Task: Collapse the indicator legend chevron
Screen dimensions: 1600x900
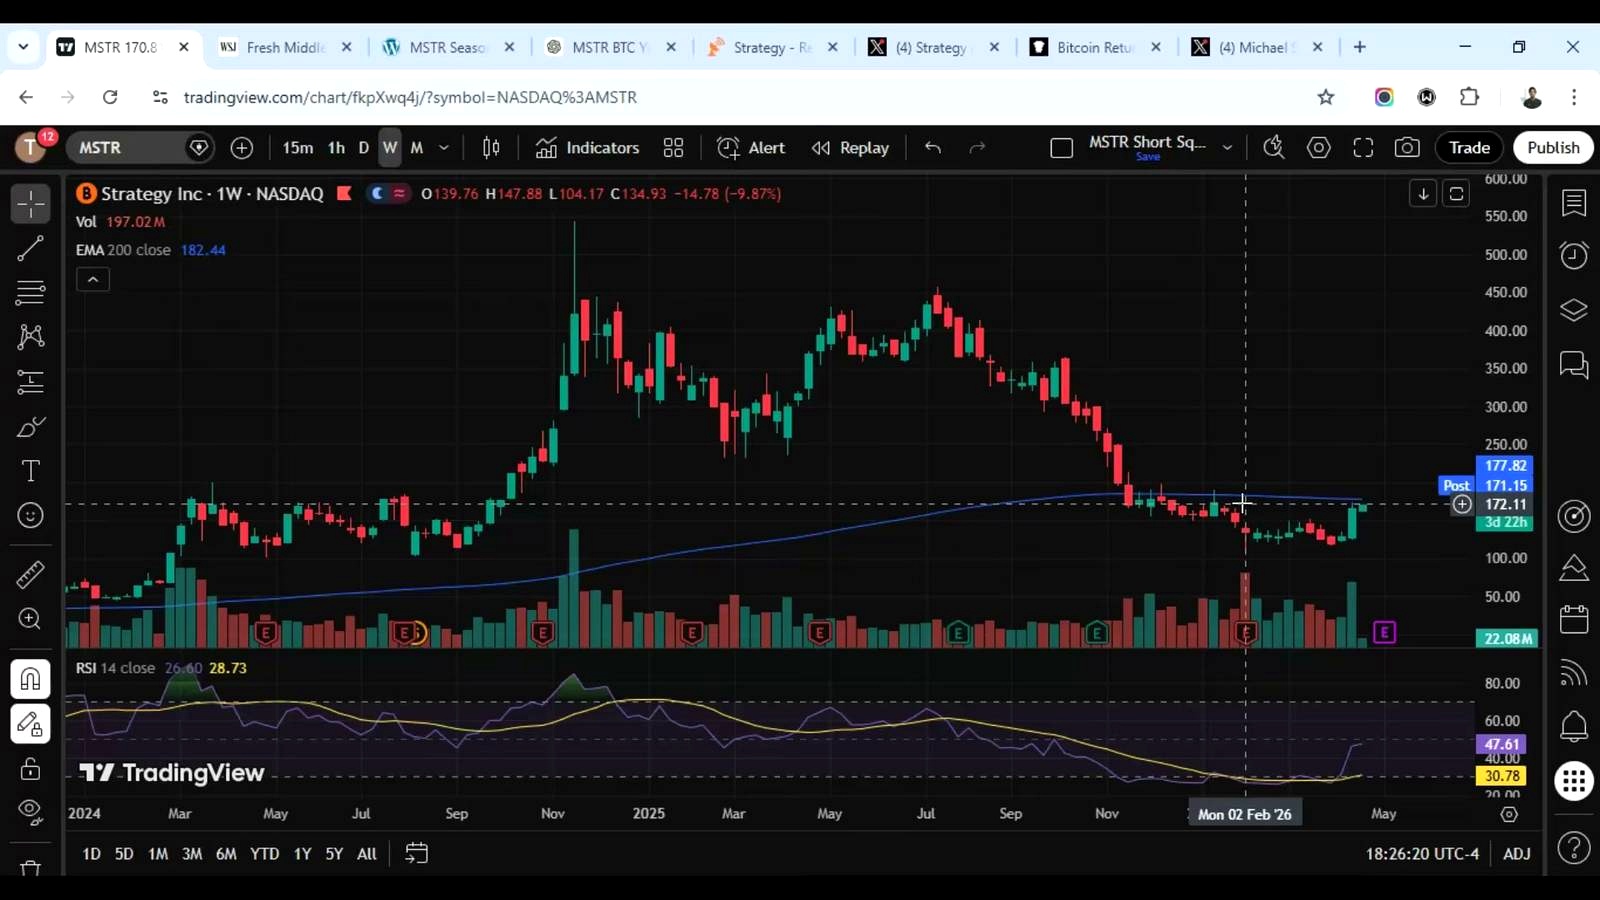Action: [x=93, y=280]
